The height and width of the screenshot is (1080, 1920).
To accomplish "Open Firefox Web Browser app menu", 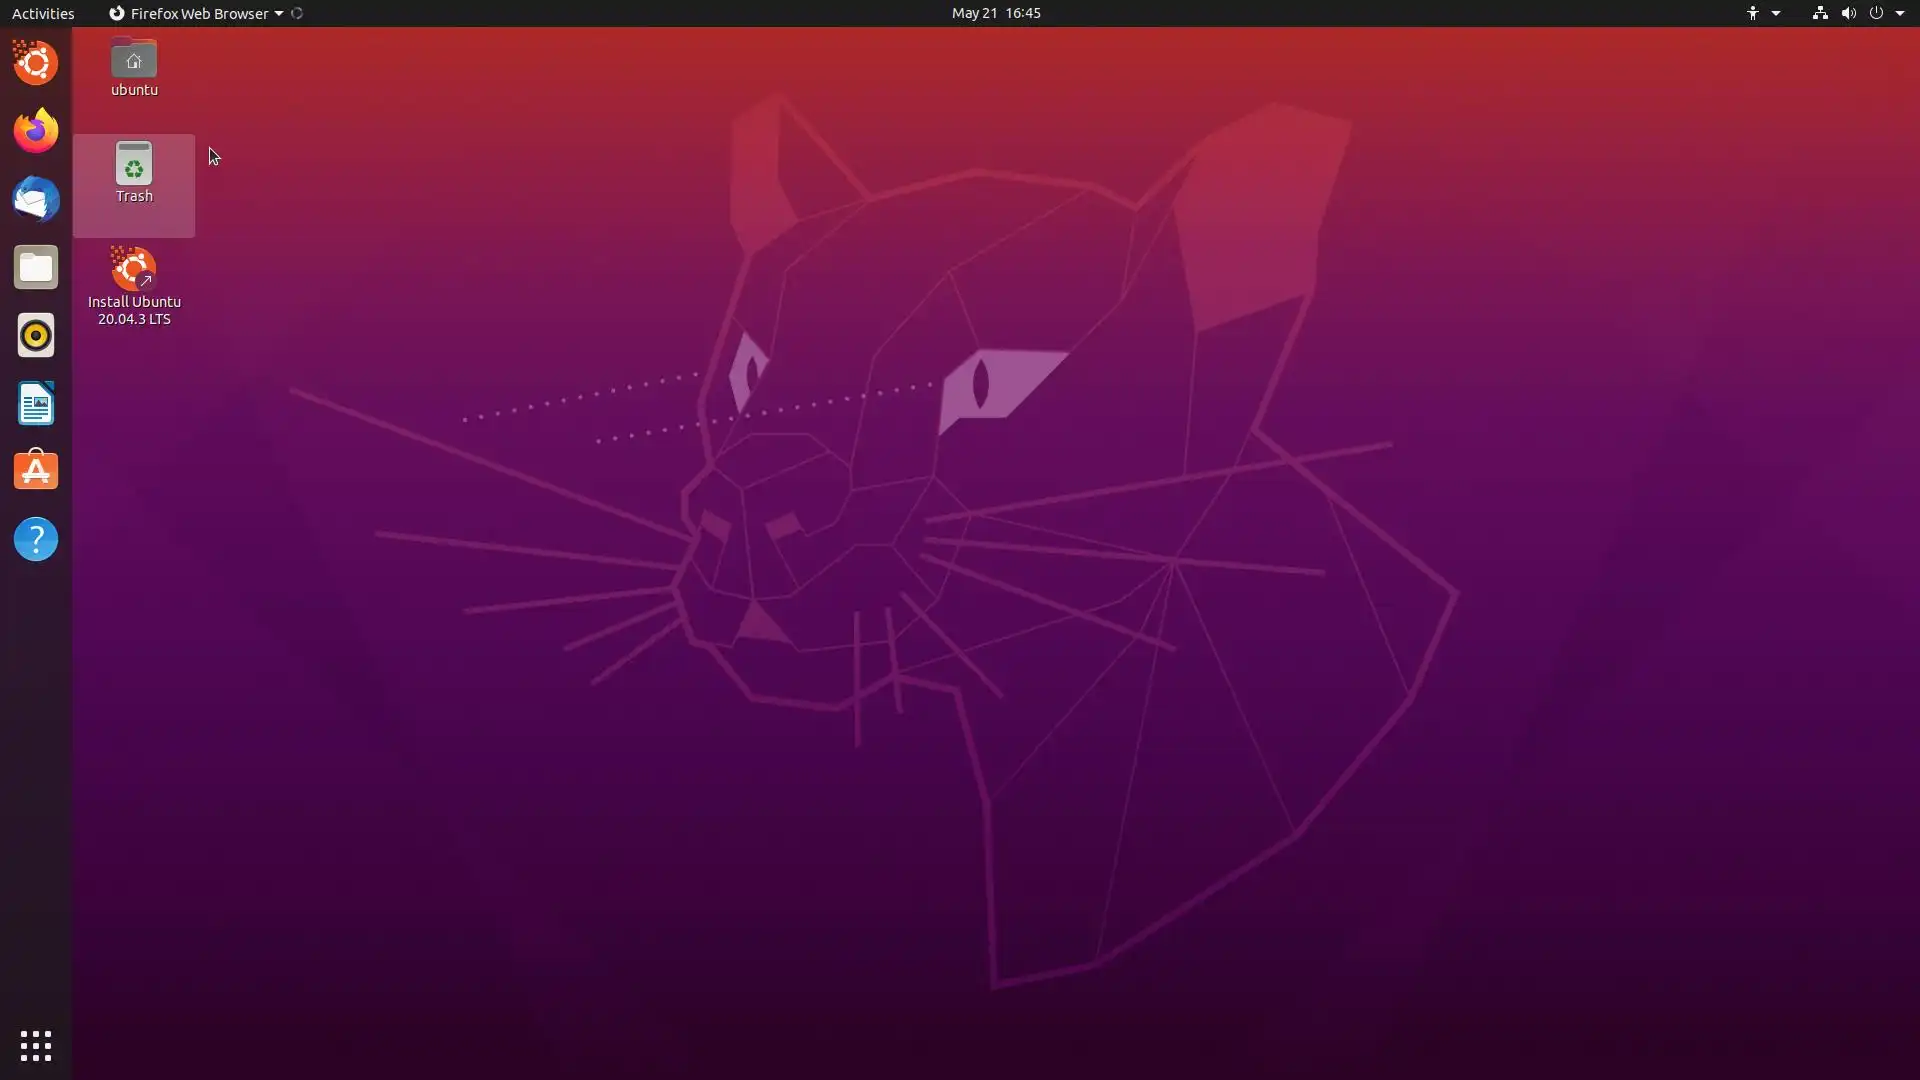I will pyautogui.click(x=197, y=13).
